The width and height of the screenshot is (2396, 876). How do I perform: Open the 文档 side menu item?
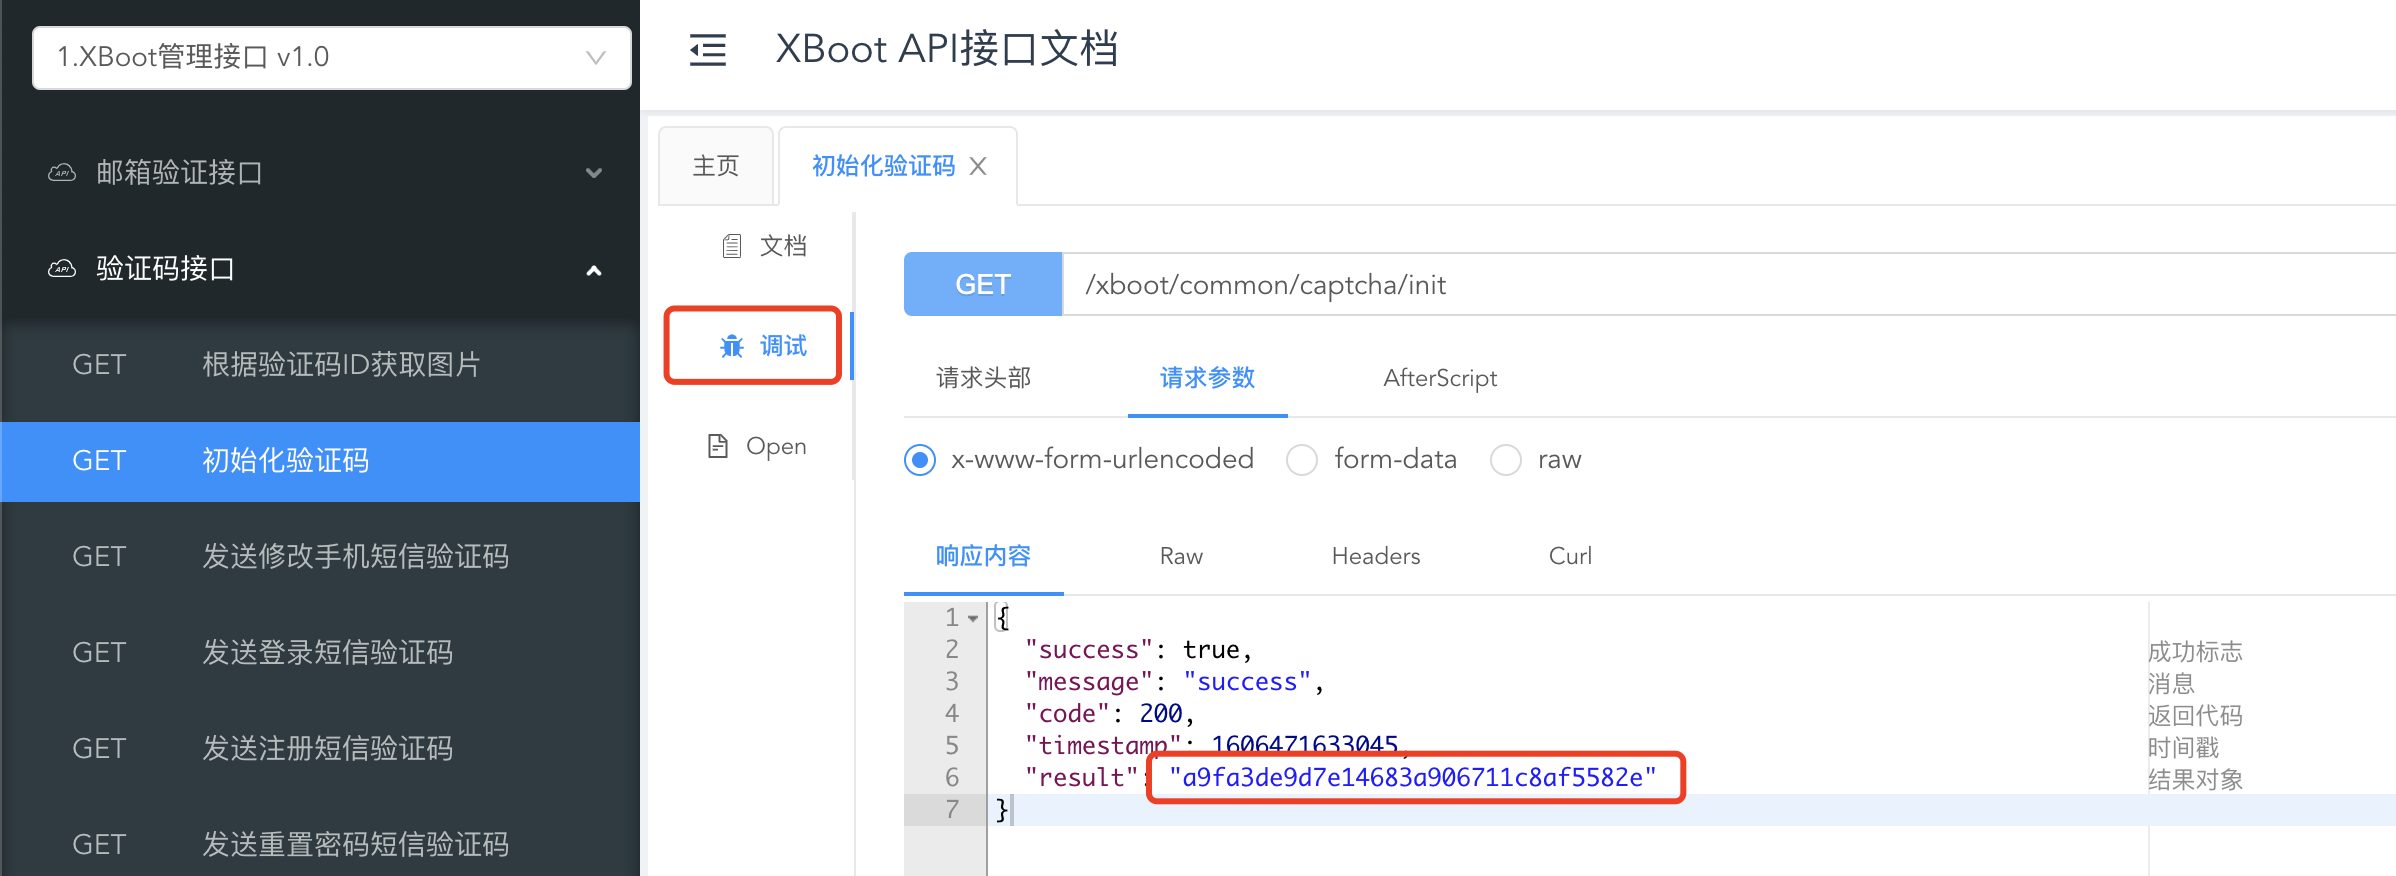point(764,246)
